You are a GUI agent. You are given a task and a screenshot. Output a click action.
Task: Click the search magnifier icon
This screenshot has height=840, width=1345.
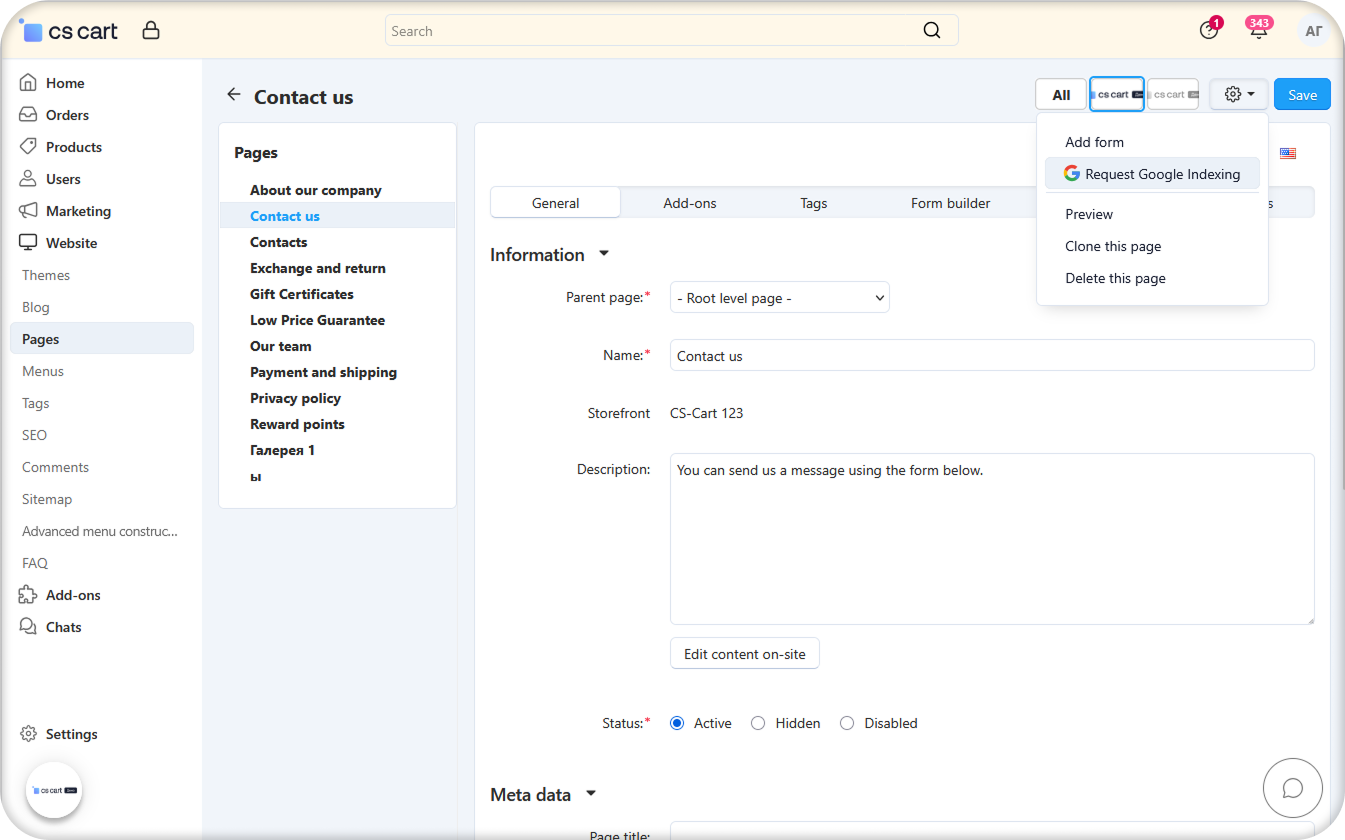931,31
